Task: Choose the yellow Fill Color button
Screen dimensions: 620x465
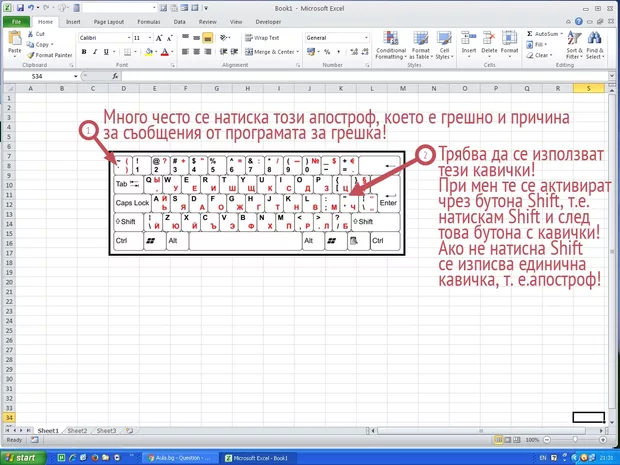Action: [149, 52]
